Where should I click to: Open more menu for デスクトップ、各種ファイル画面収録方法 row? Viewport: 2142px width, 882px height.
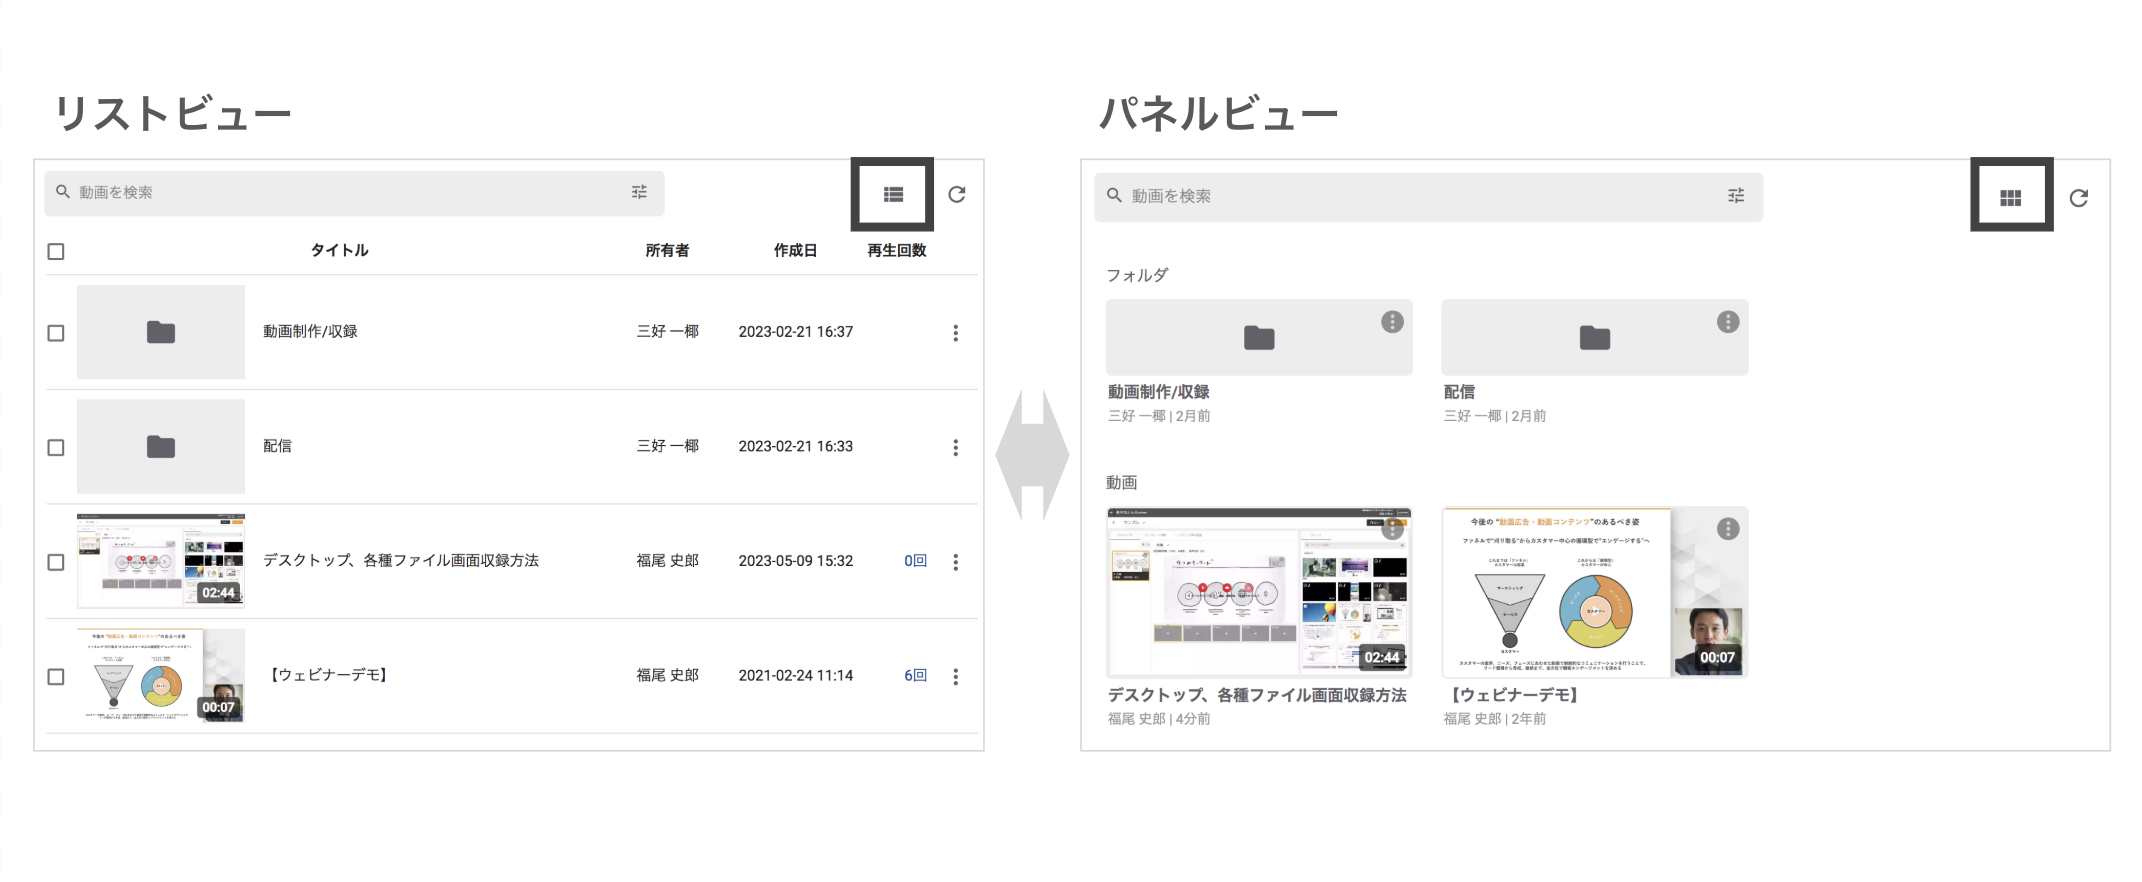(956, 562)
